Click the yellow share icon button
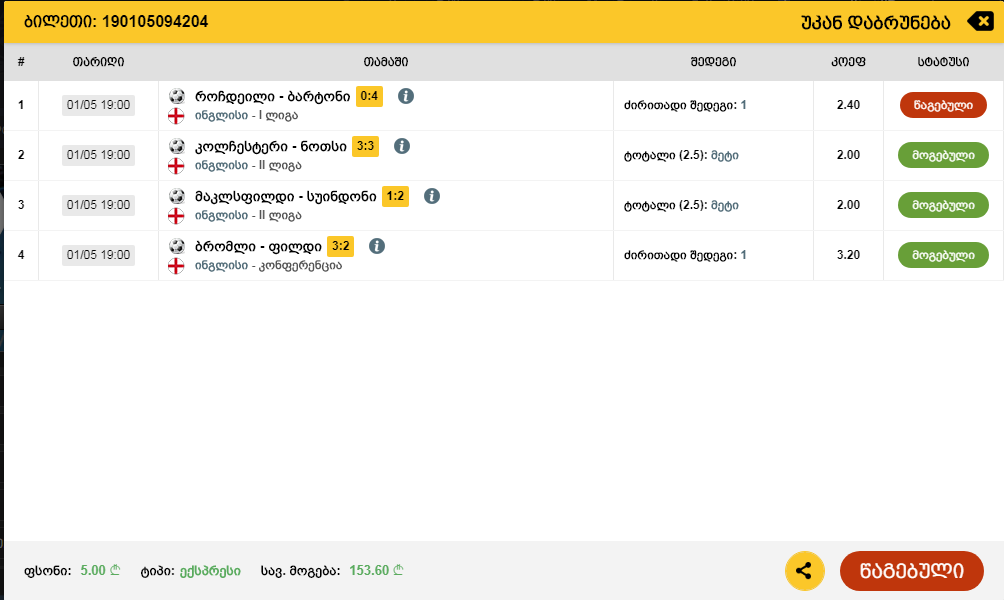The height and width of the screenshot is (600, 1004). pos(804,571)
